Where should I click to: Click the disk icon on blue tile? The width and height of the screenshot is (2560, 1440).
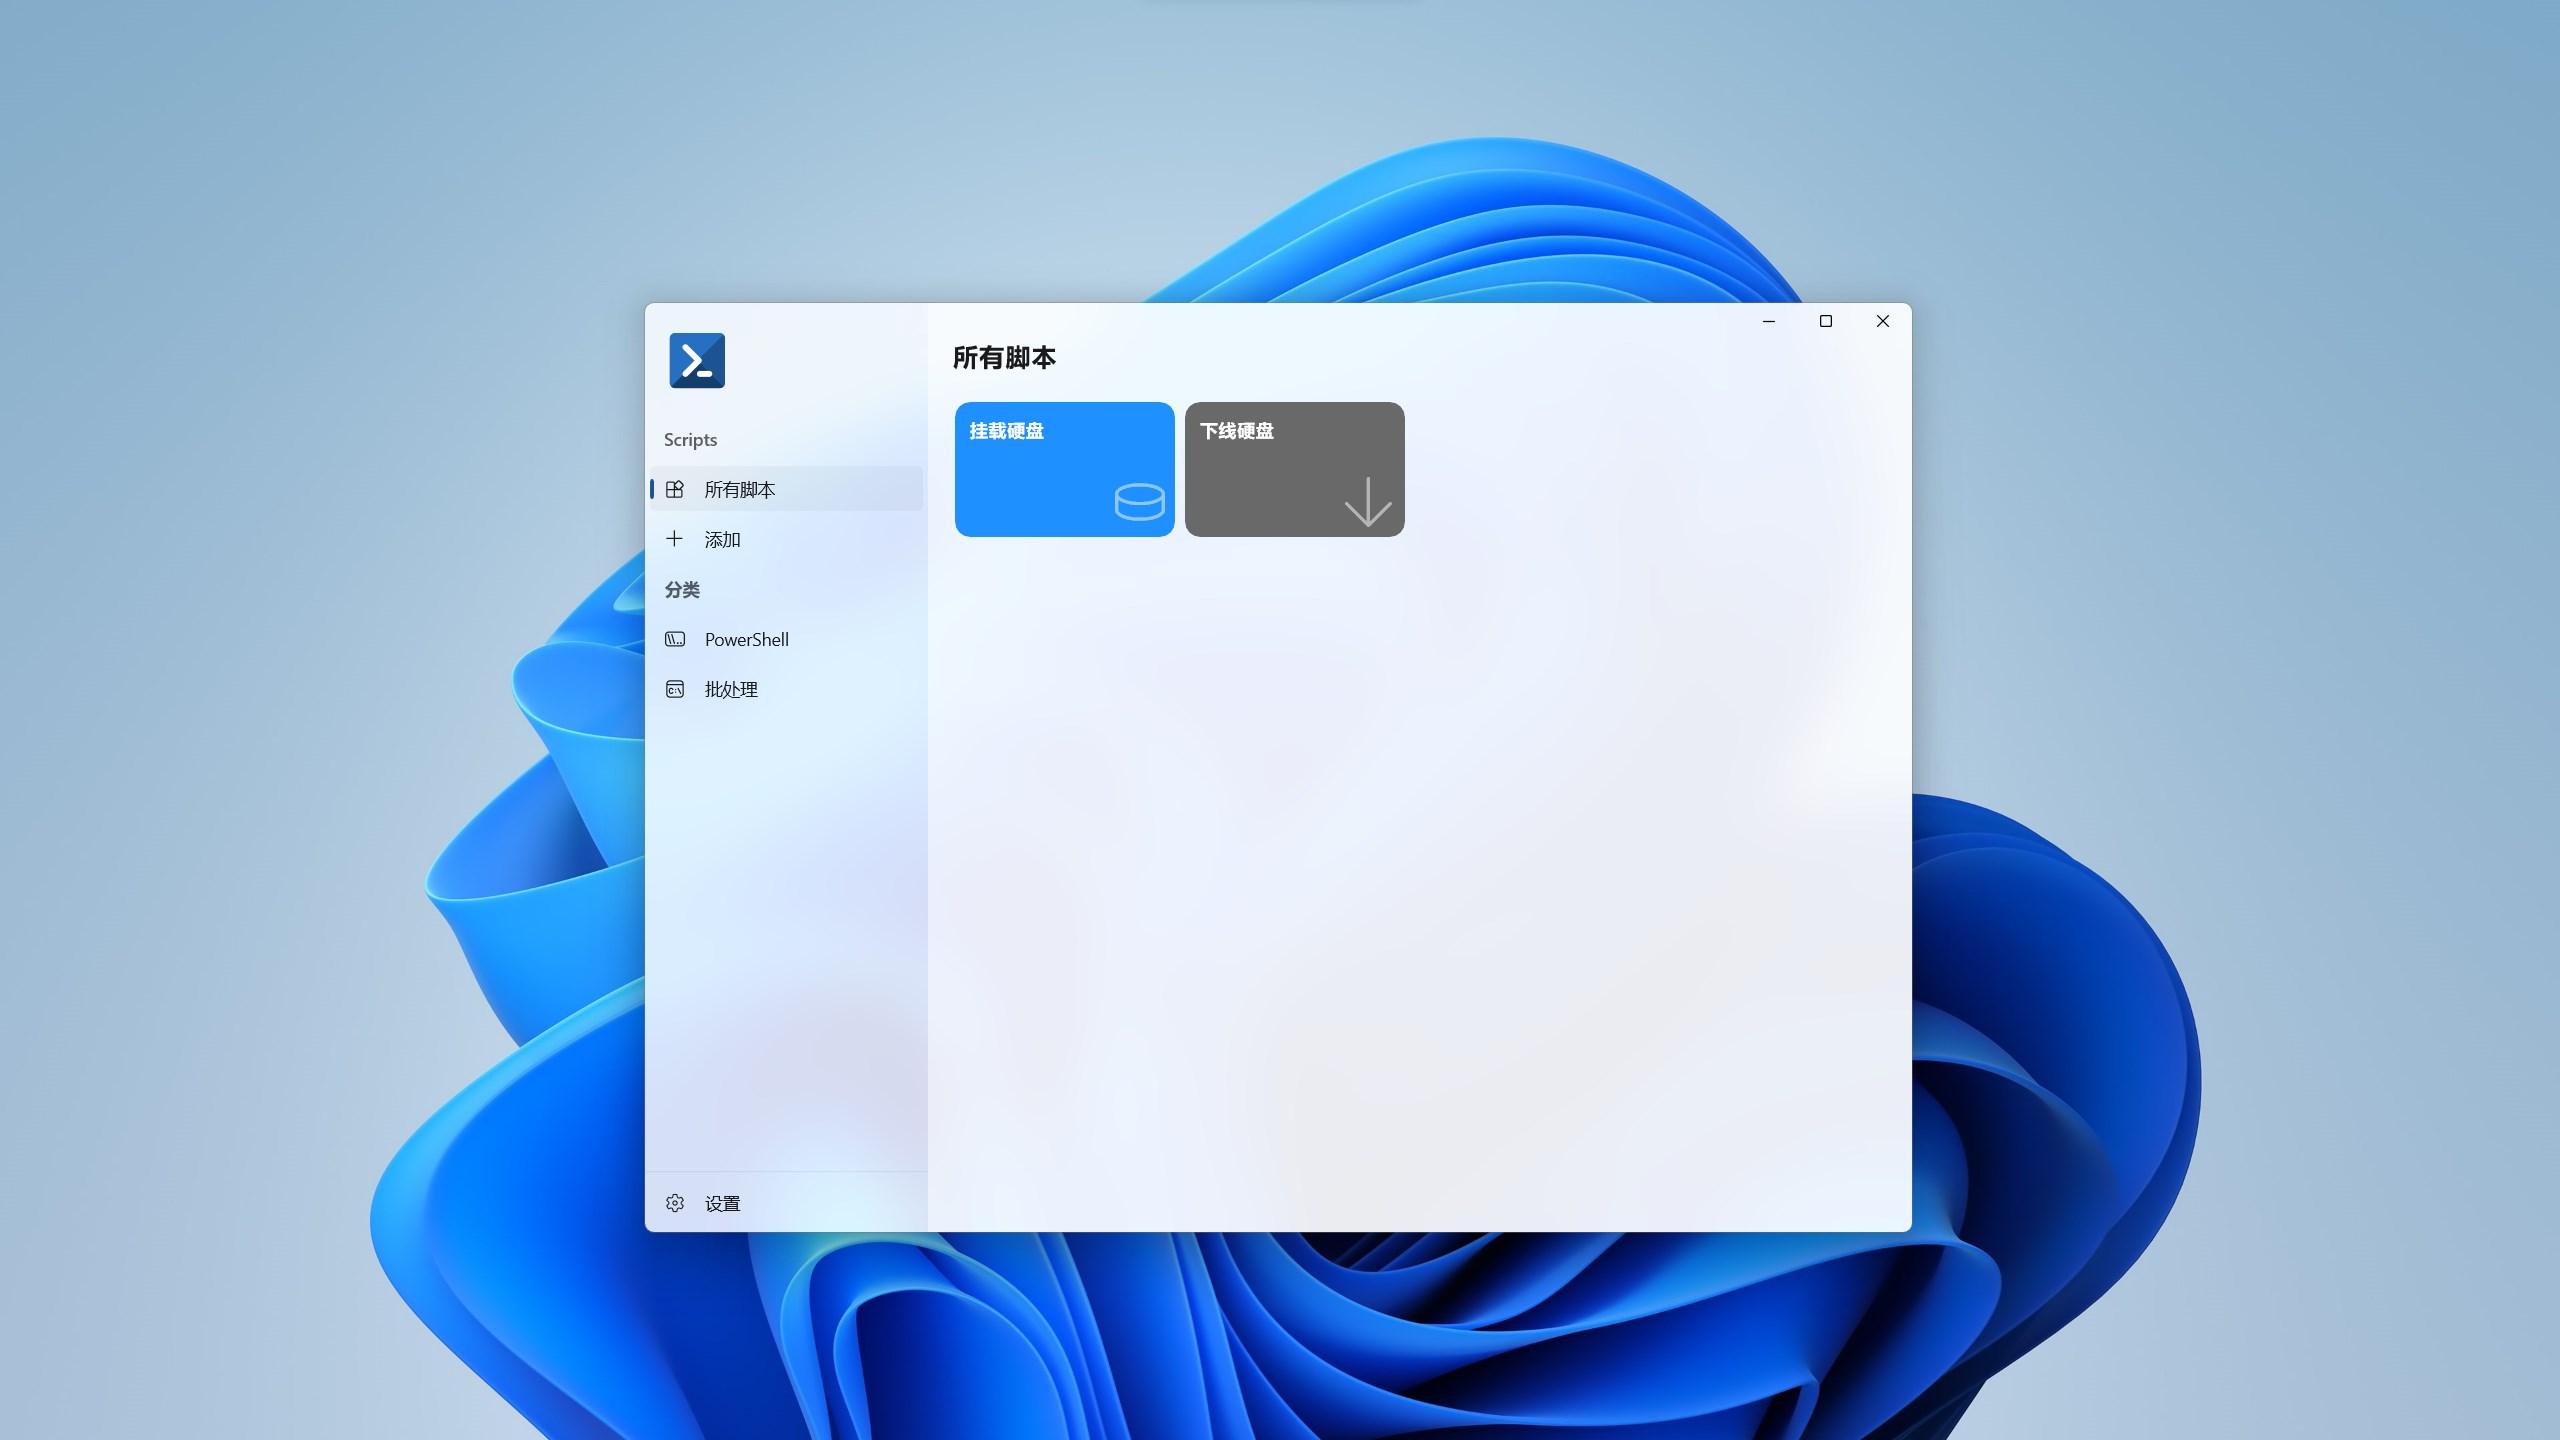click(x=1139, y=502)
